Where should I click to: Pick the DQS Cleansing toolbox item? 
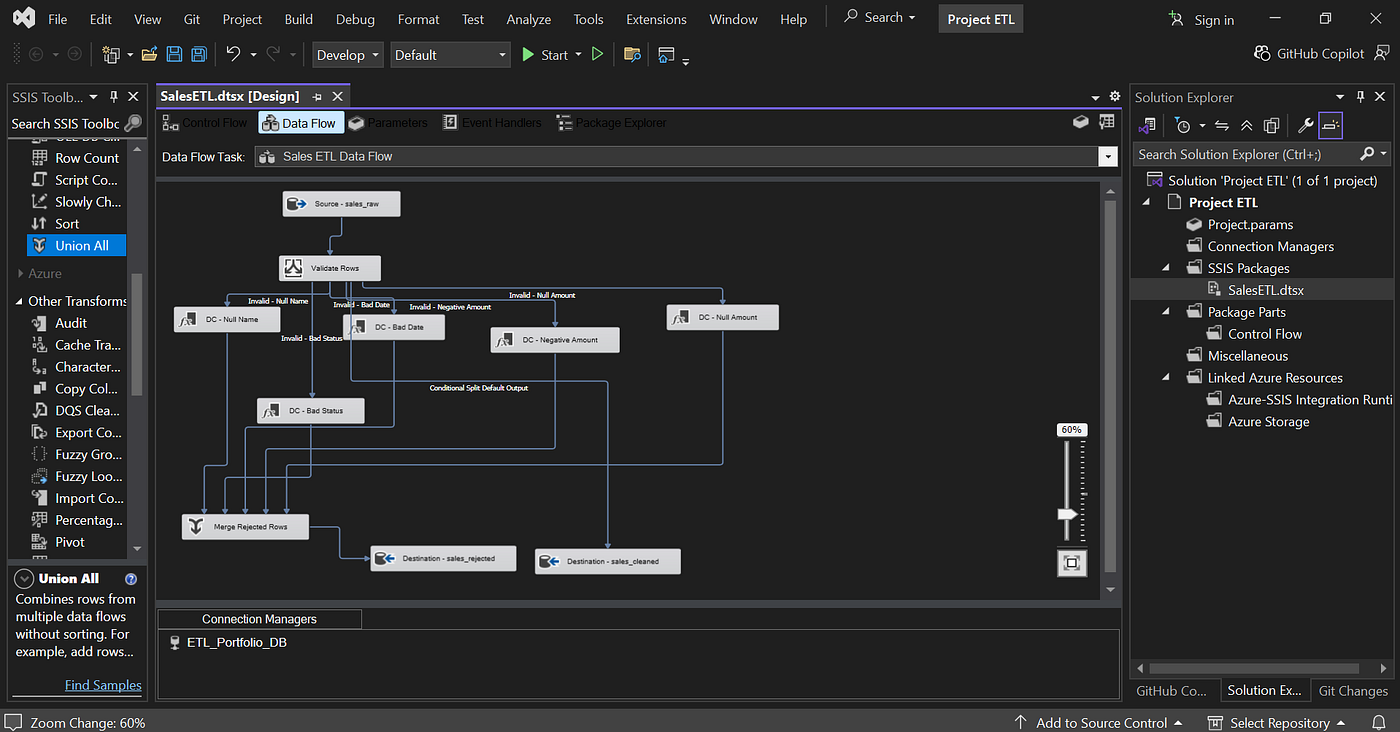pyautogui.click(x=75, y=411)
